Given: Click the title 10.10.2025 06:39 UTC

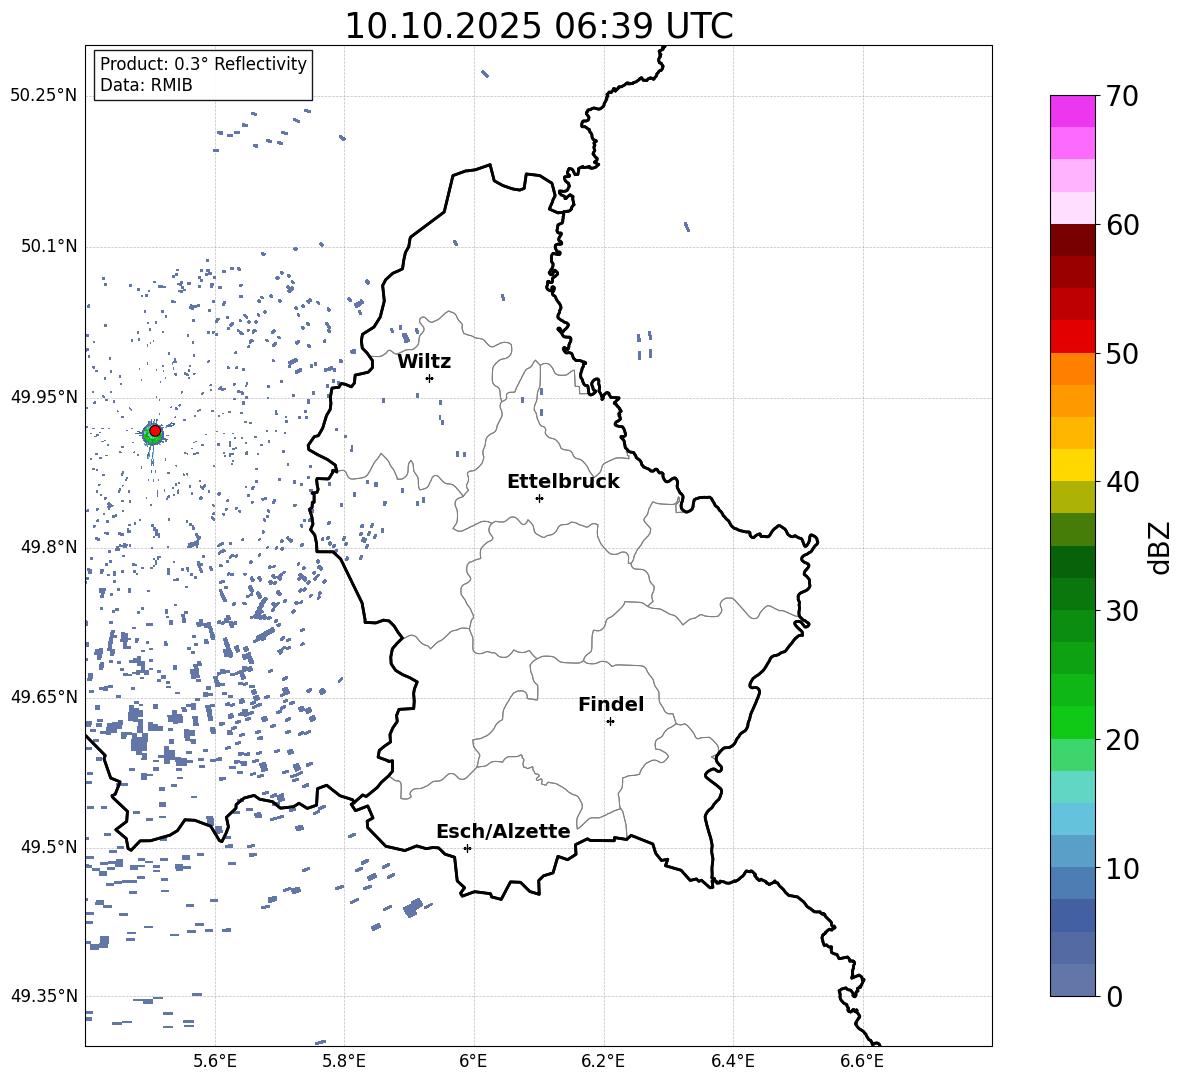Looking at the screenshot, I should point(539,26).
